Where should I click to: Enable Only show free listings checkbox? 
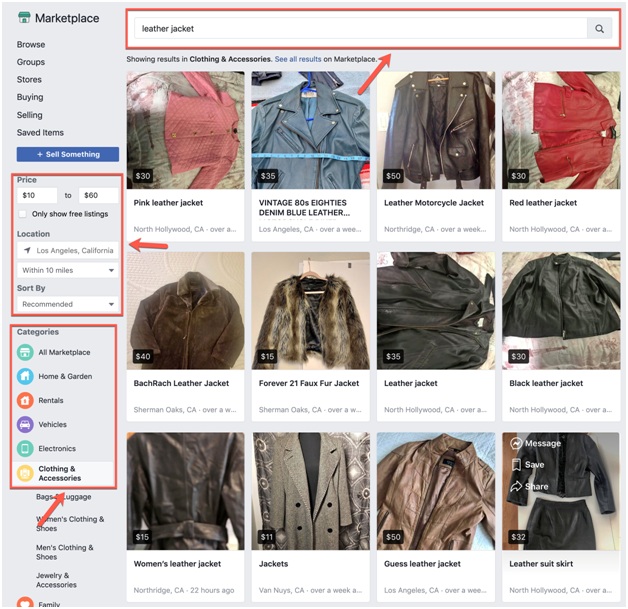click(24, 214)
